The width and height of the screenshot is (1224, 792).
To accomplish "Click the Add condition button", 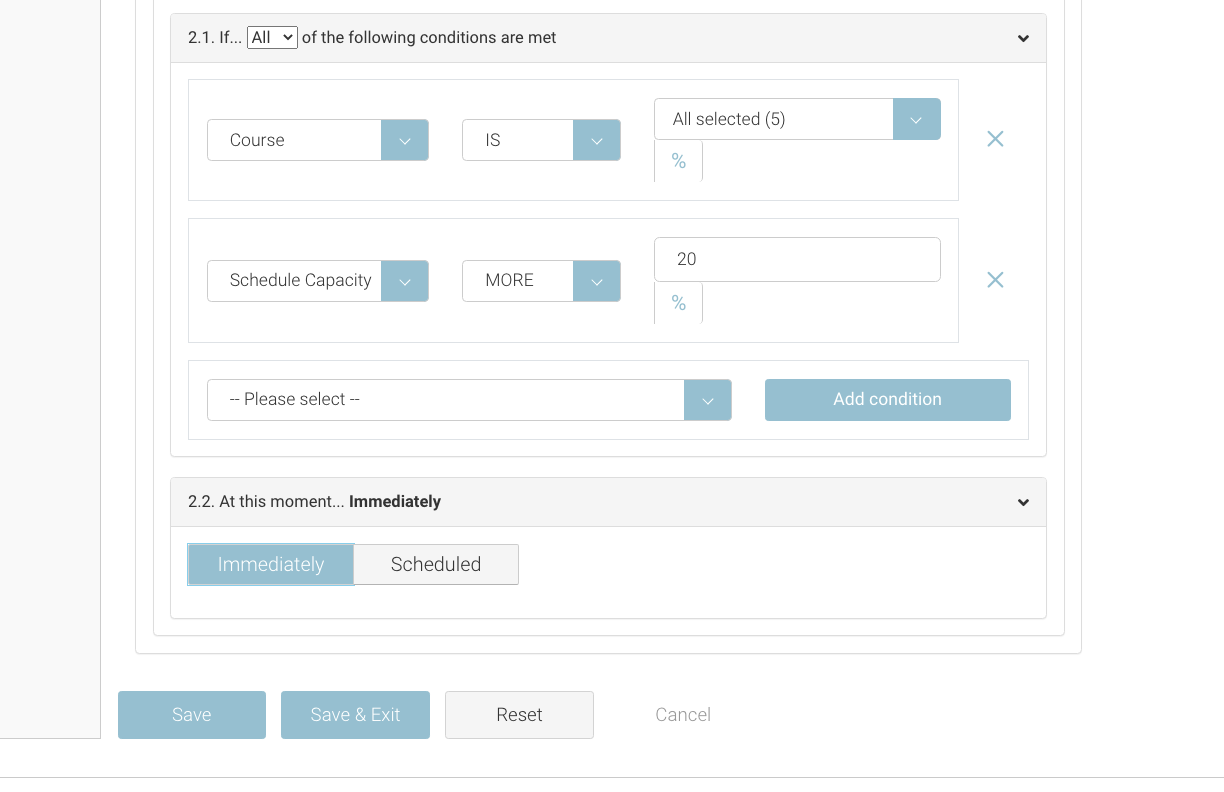I will click(887, 400).
